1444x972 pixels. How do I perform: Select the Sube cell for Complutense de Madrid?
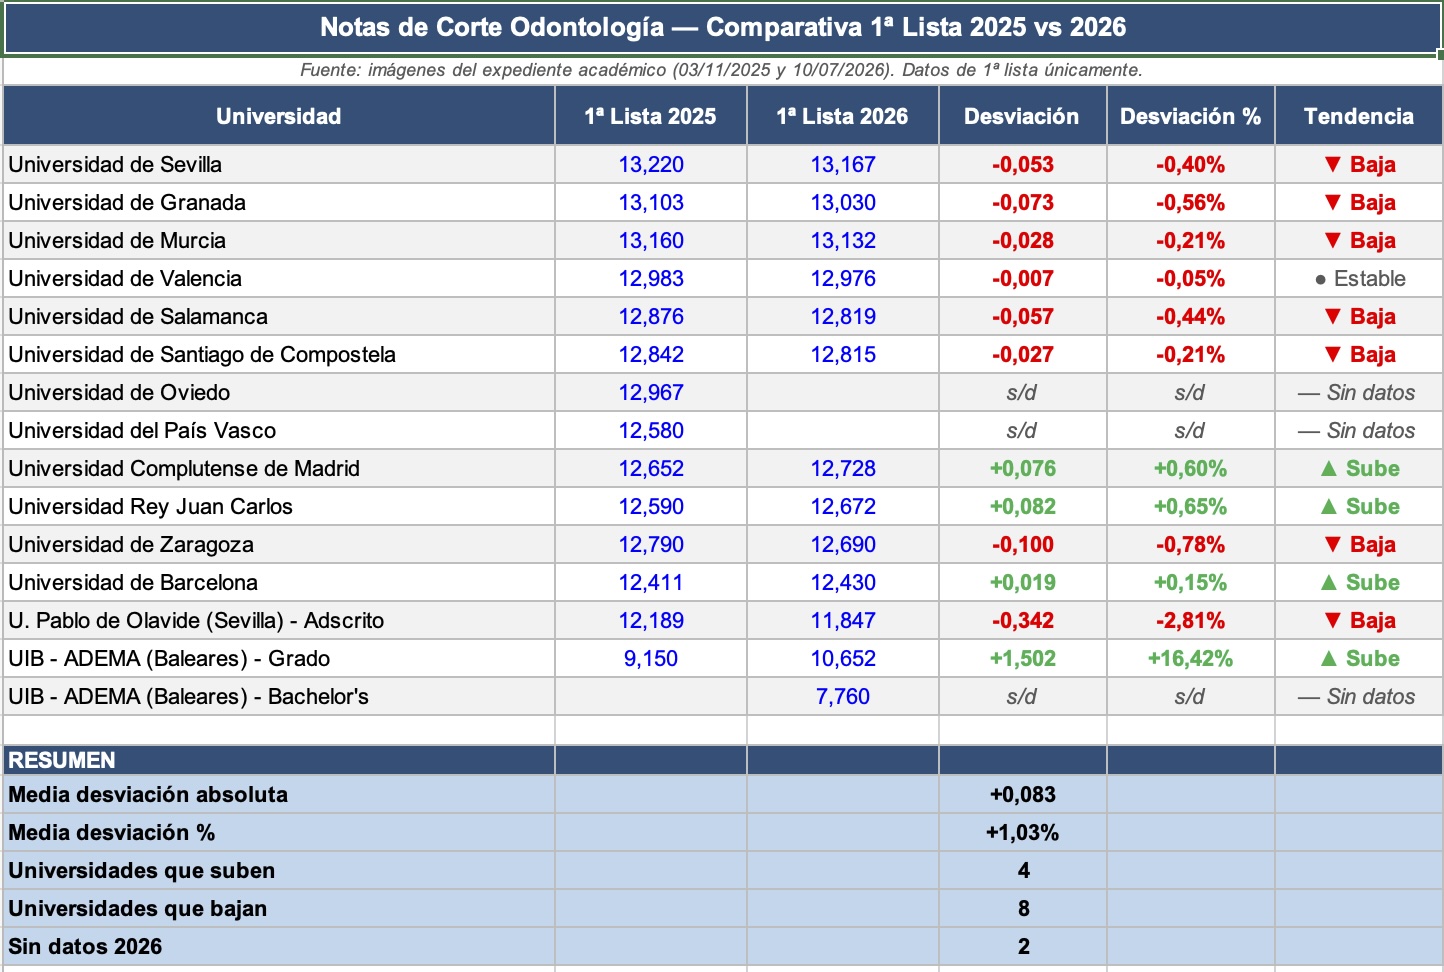[1358, 468]
